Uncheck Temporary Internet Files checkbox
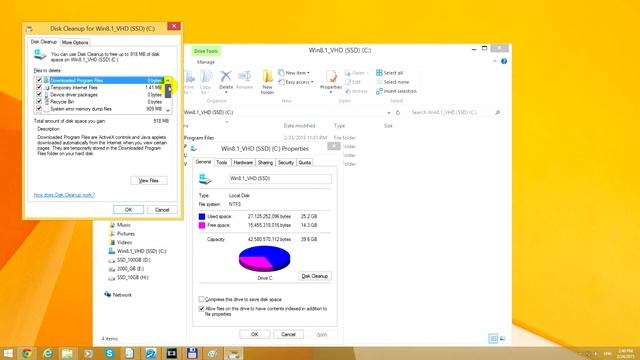The width and height of the screenshot is (640, 360). (39, 87)
